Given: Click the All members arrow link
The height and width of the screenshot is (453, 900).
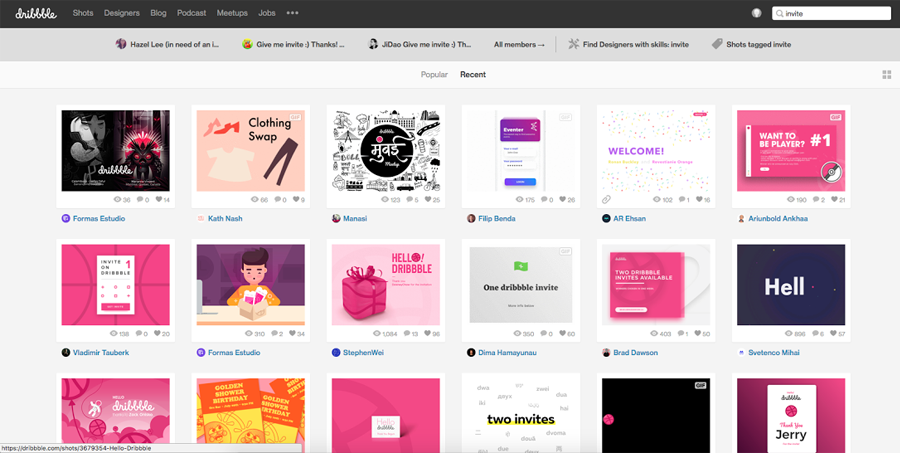Looking at the screenshot, I should coord(520,44).
